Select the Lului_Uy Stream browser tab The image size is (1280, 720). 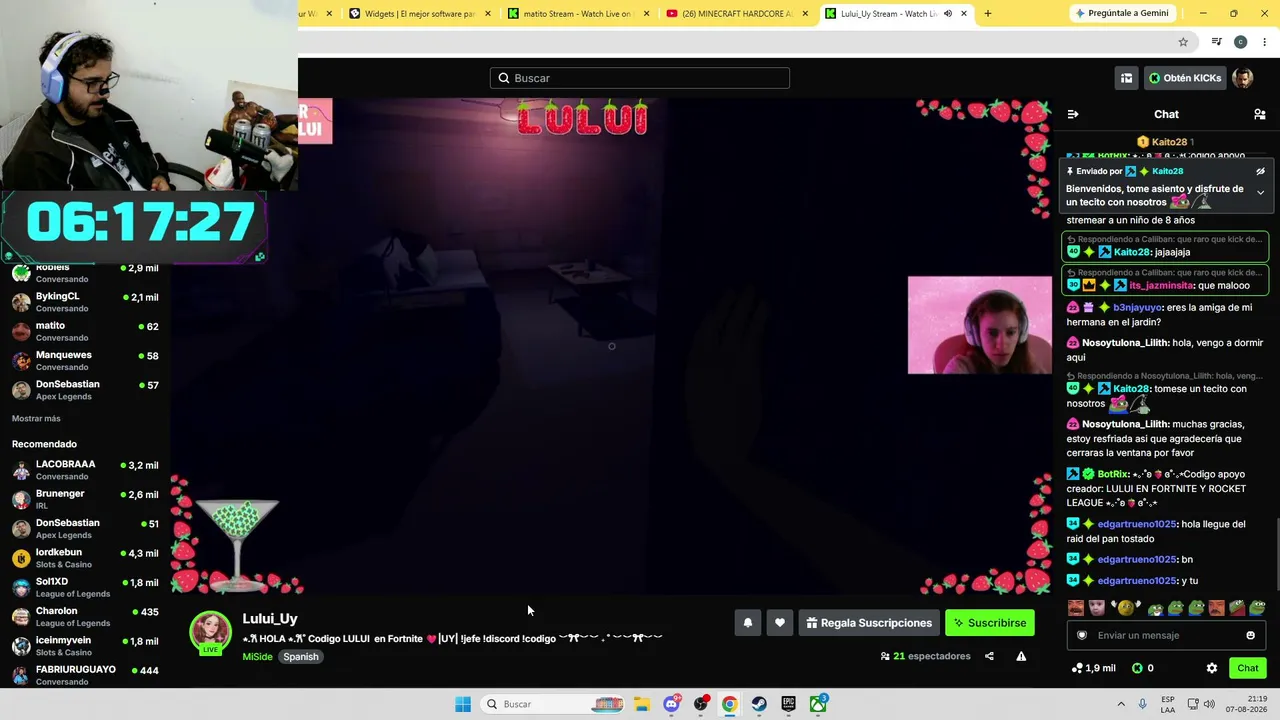coord(886,14)
